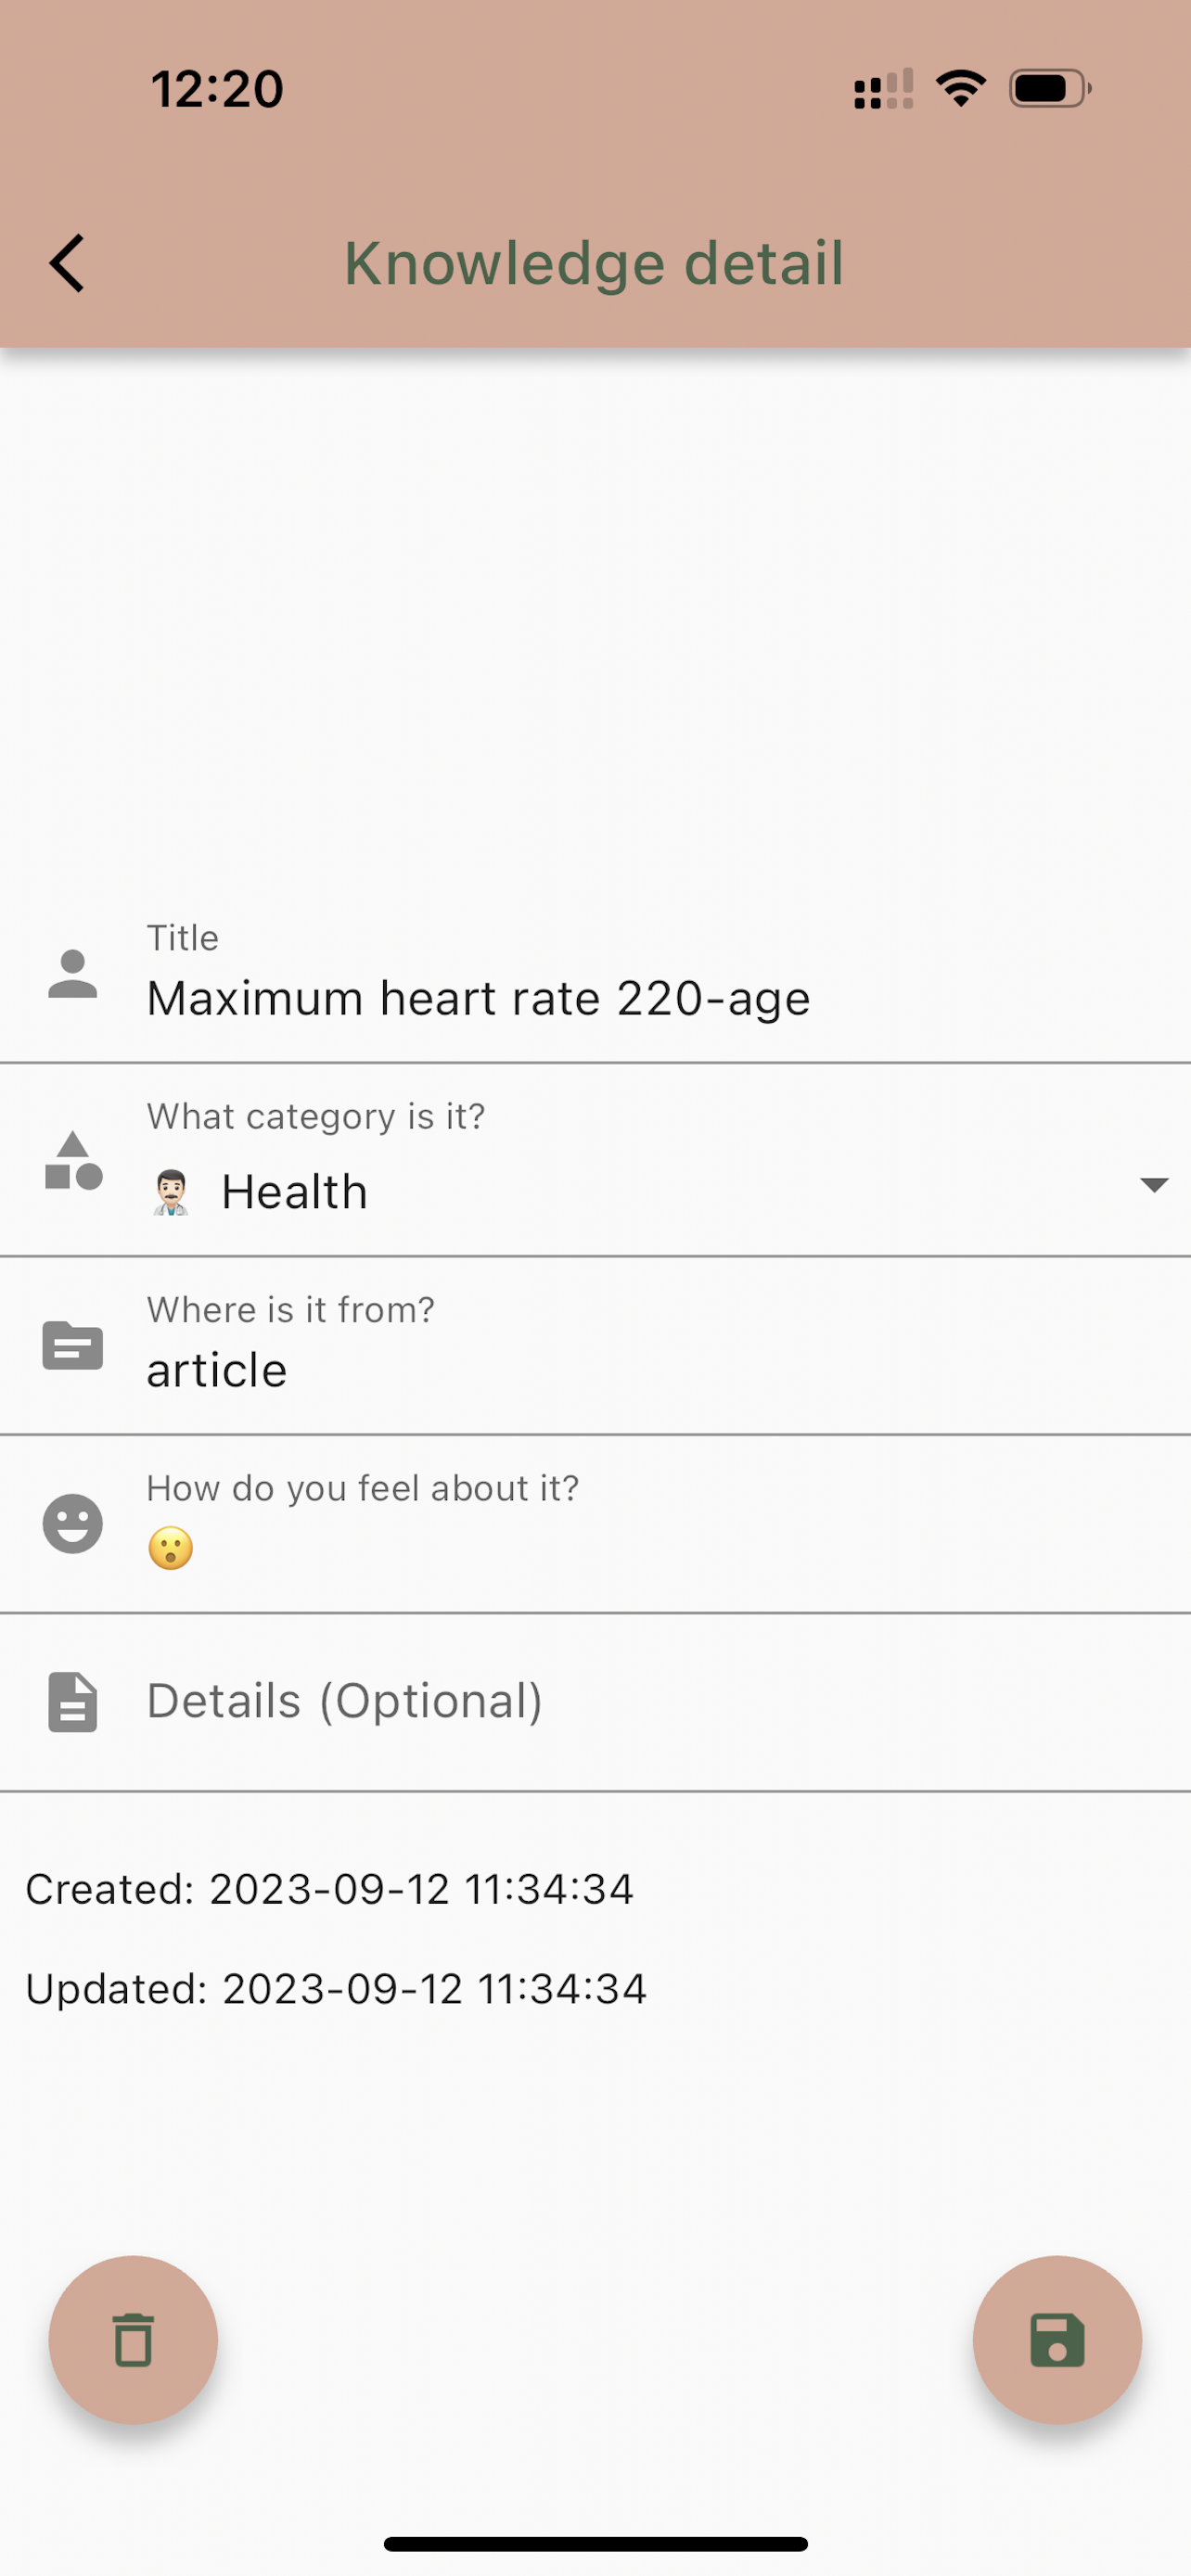This screenshot has width=1191, height=2576.
Task: Tap the doctor emoji in category
Action: 171,1192
